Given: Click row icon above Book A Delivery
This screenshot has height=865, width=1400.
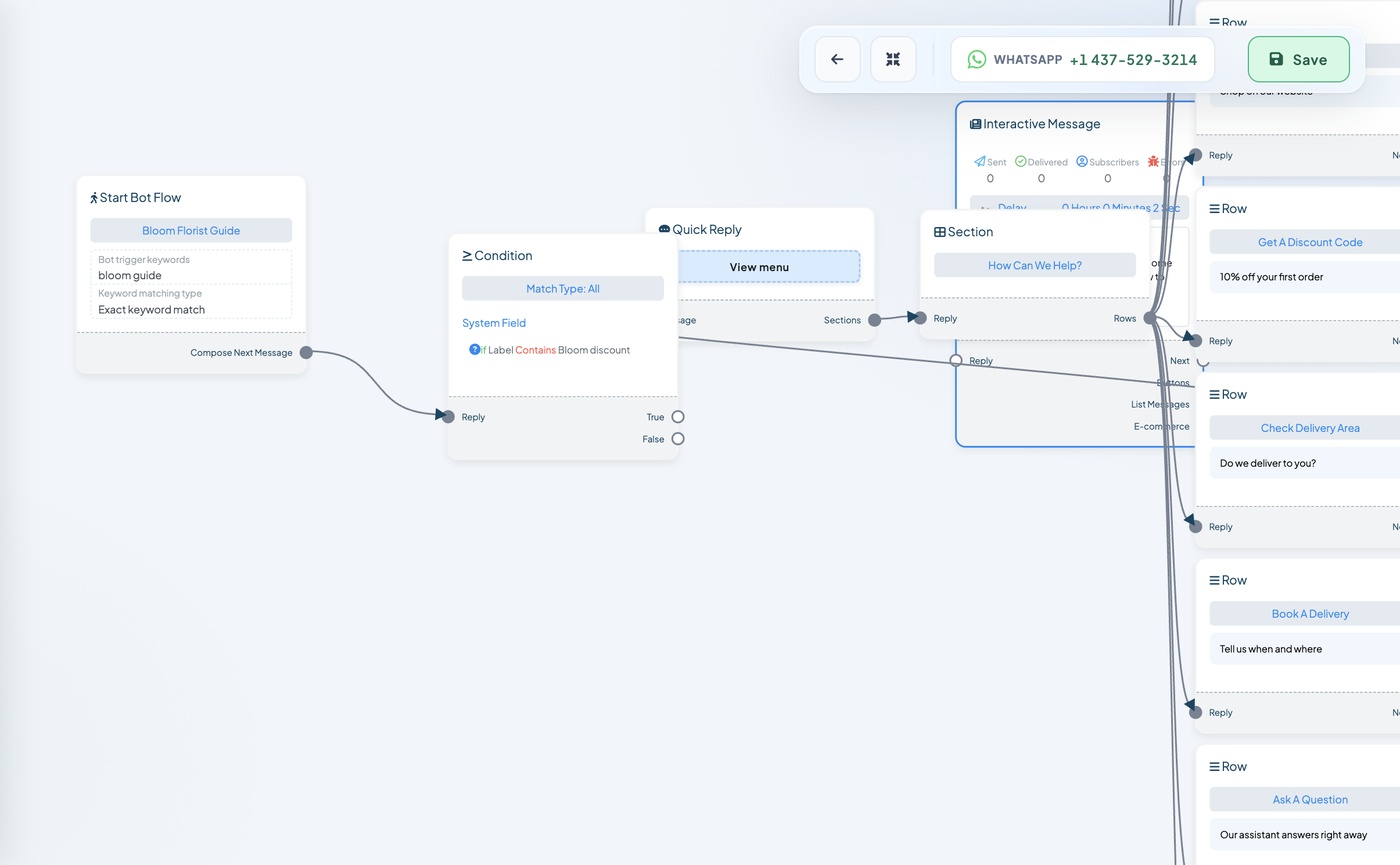Looking at the screenshot, I should [1215, 581].
